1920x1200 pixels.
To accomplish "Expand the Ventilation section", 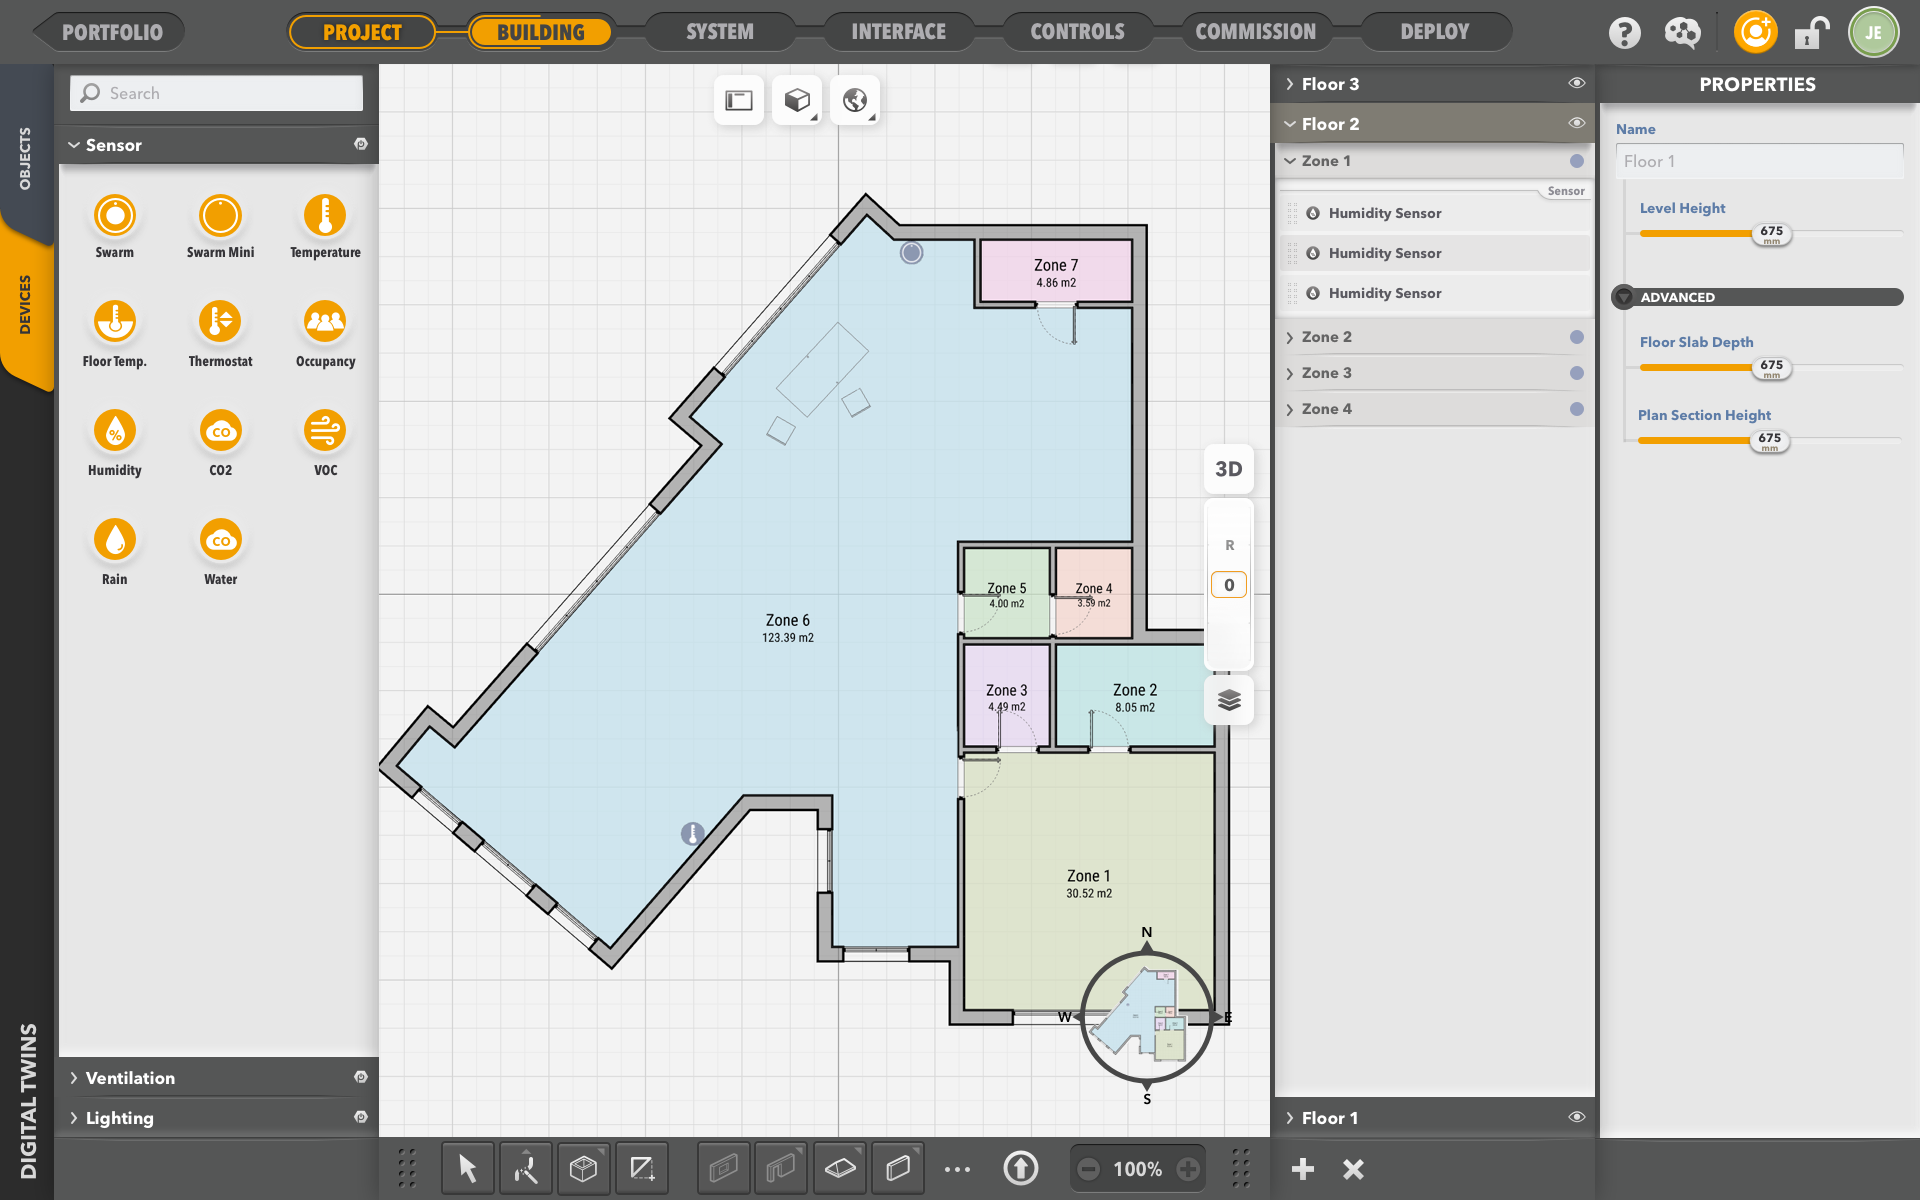I will (130, 1078).
